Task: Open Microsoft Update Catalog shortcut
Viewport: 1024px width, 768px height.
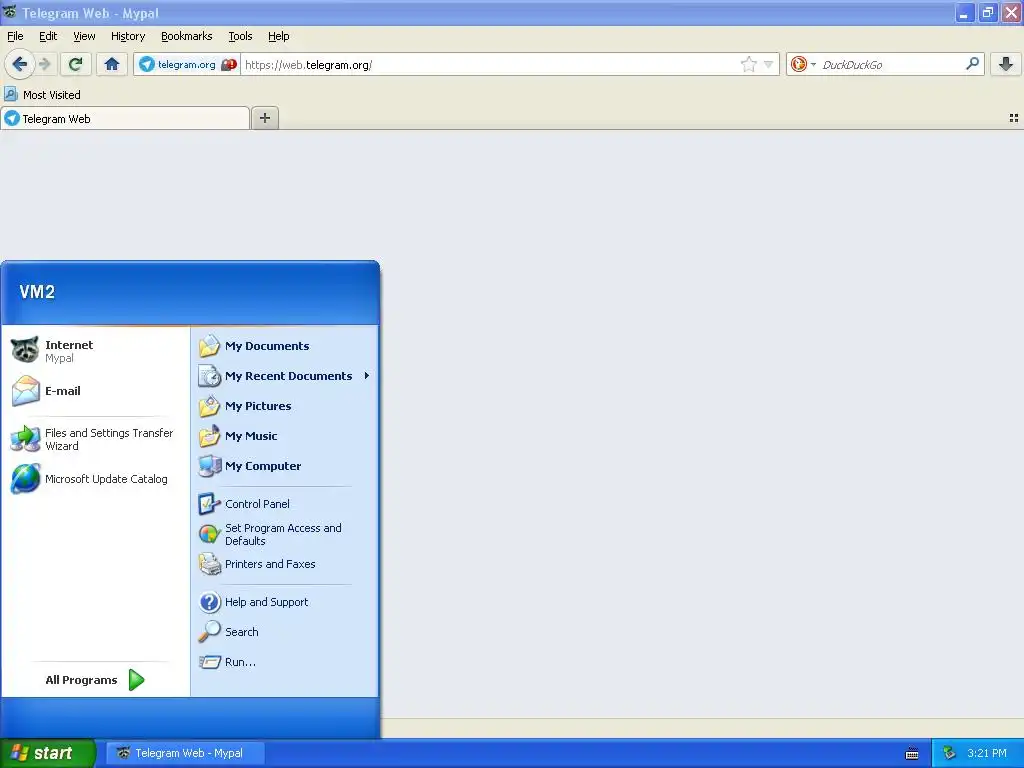Action: [95, 479]
